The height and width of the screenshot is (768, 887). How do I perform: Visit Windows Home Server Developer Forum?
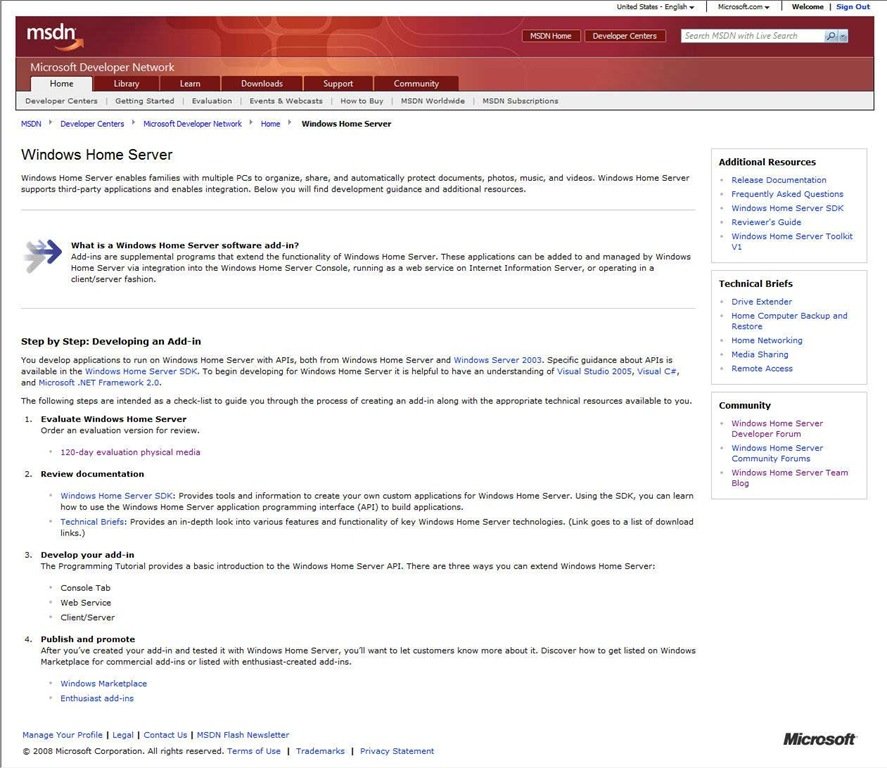tap(777, 429)
